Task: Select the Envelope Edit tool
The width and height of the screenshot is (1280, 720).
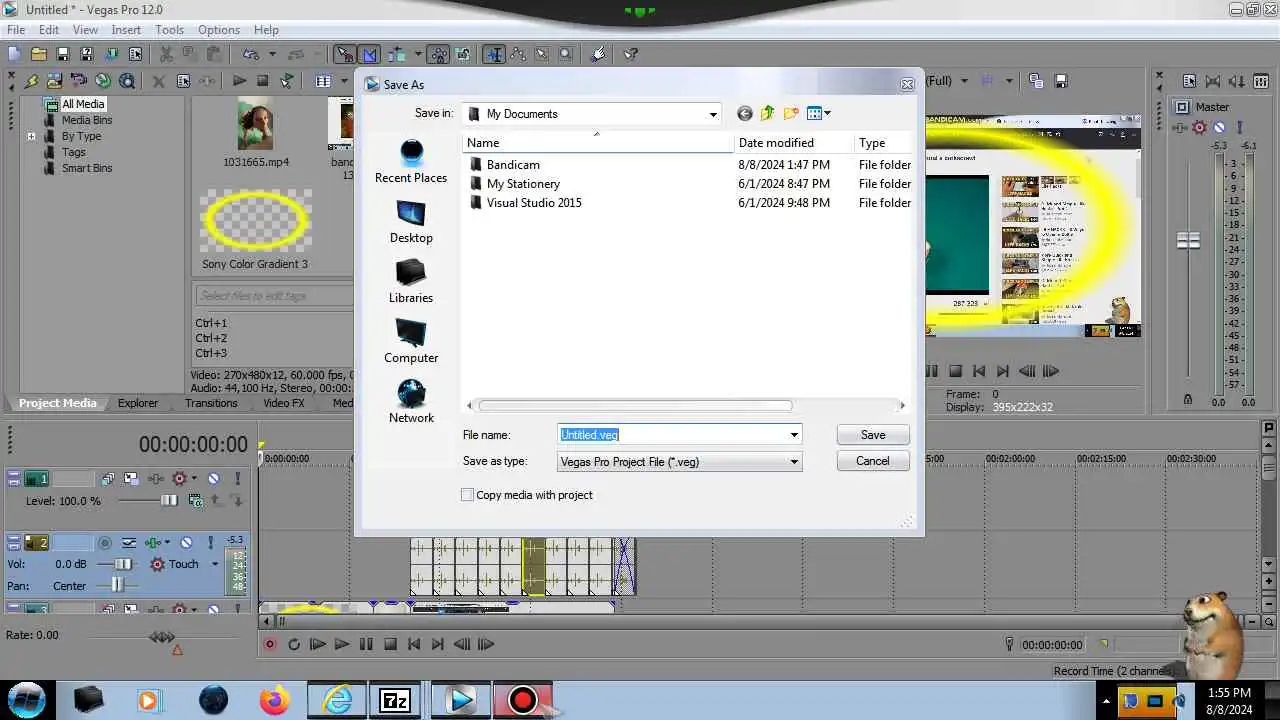Action: pyautogui.click(x=517, y=54)
